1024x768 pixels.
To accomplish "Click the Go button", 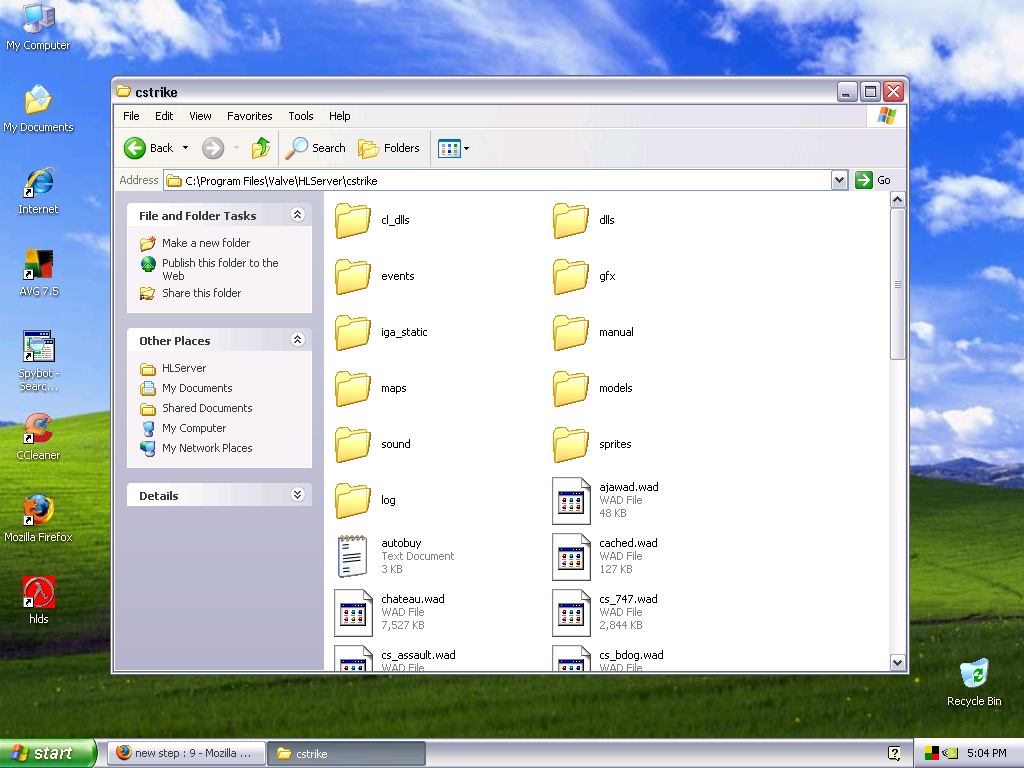I will click(873, 180).
